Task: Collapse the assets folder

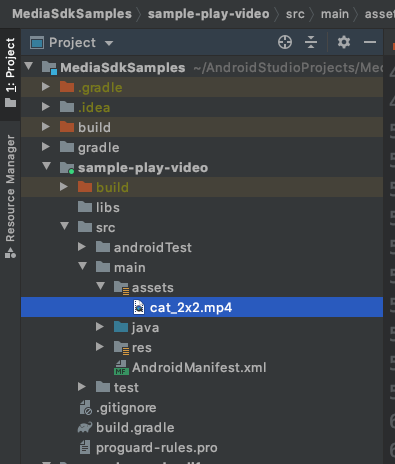Action: coord(100,287)
